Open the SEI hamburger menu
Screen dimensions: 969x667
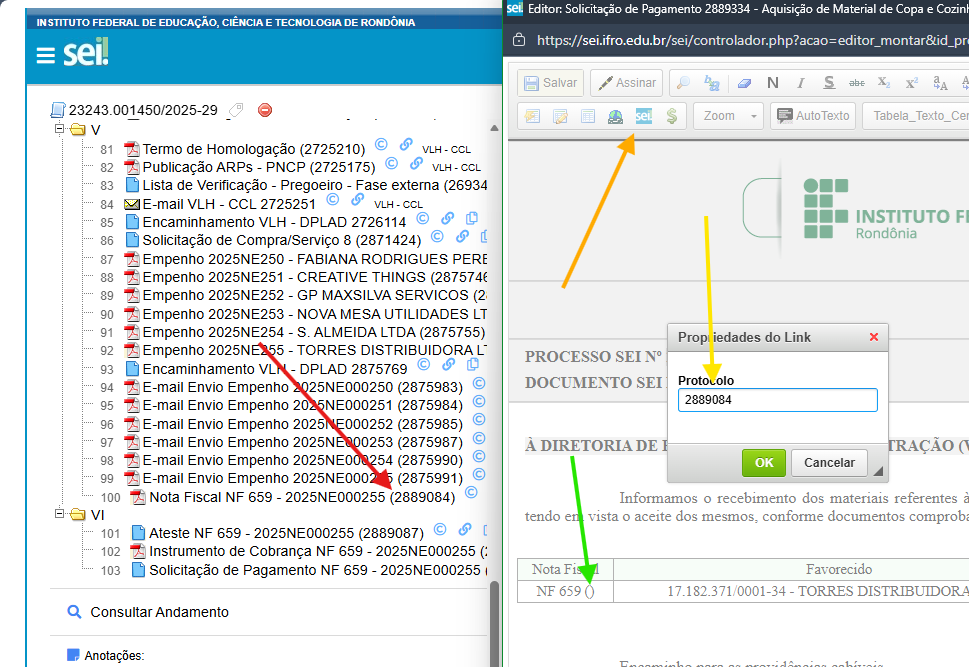pyautogui.click(x=45, y=54)
